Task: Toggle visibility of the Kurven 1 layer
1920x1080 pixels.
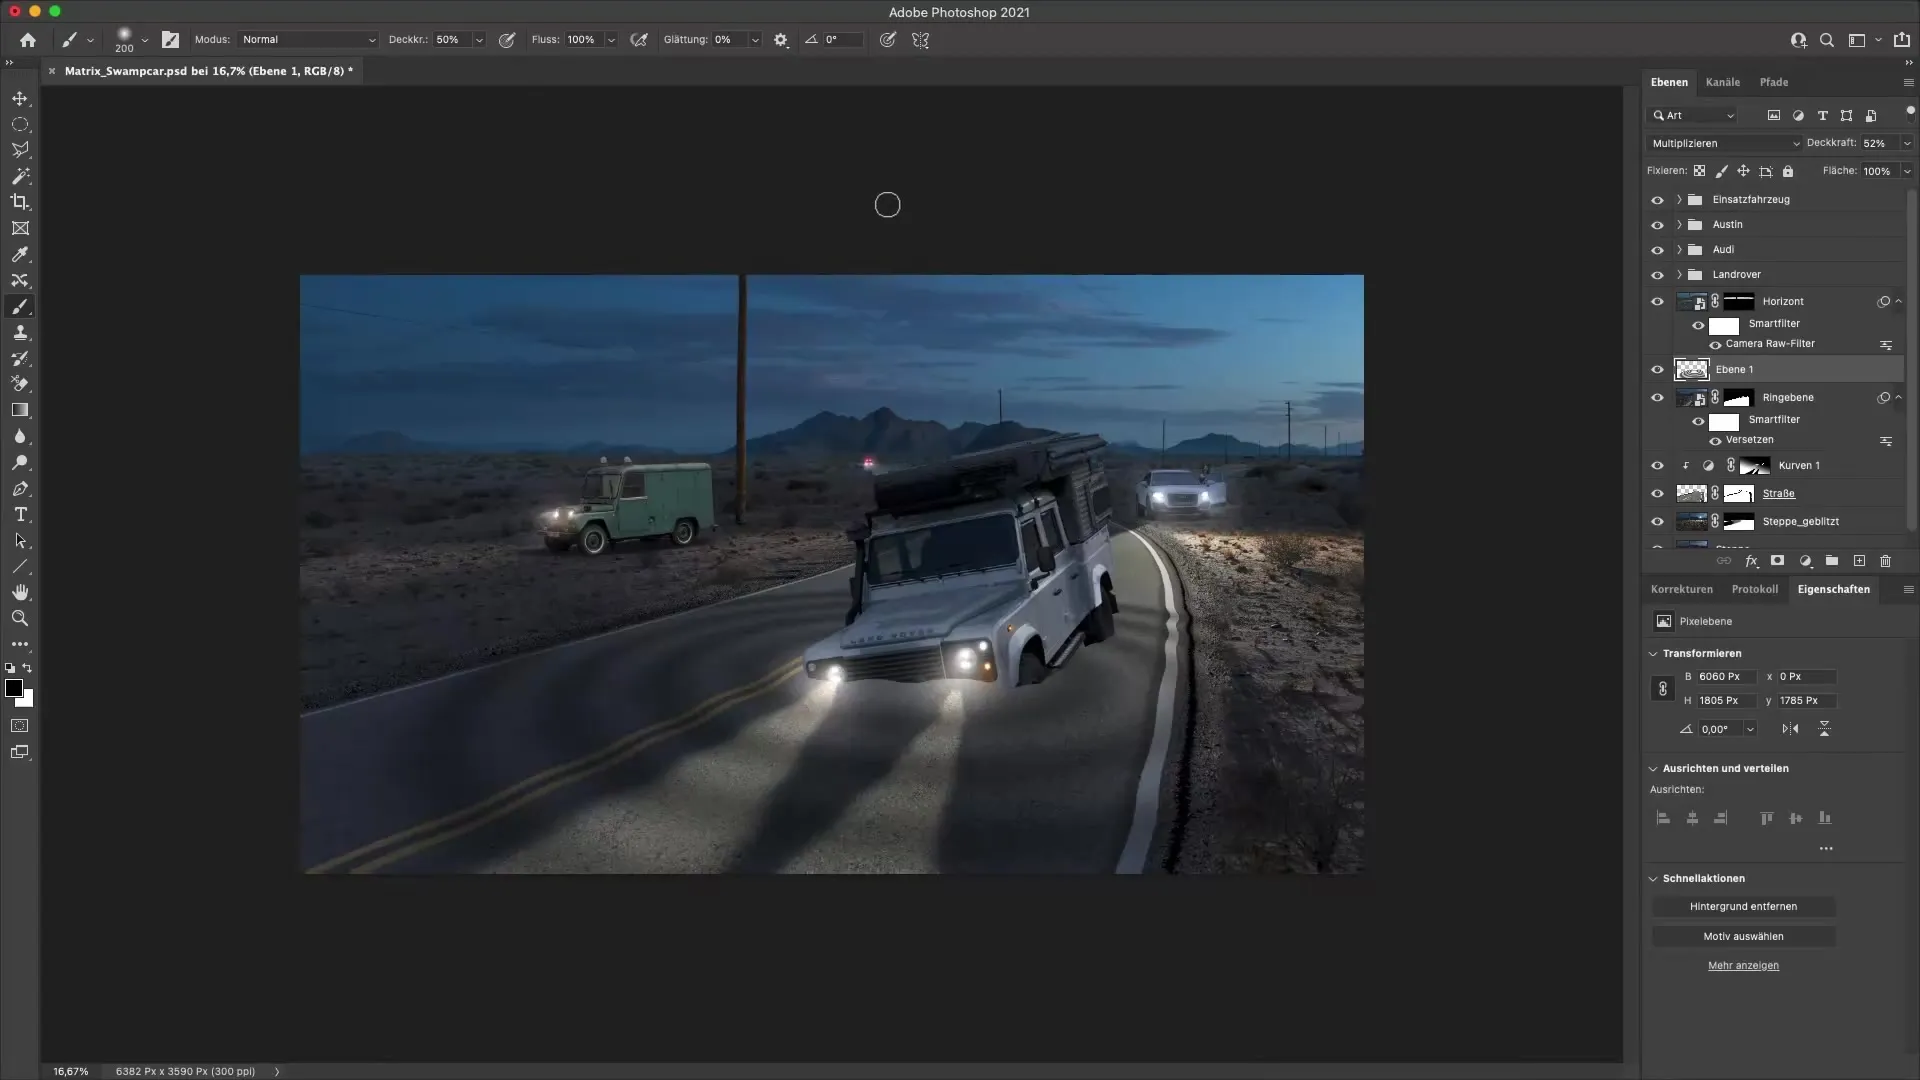Action: click(x=1658, y=465)
